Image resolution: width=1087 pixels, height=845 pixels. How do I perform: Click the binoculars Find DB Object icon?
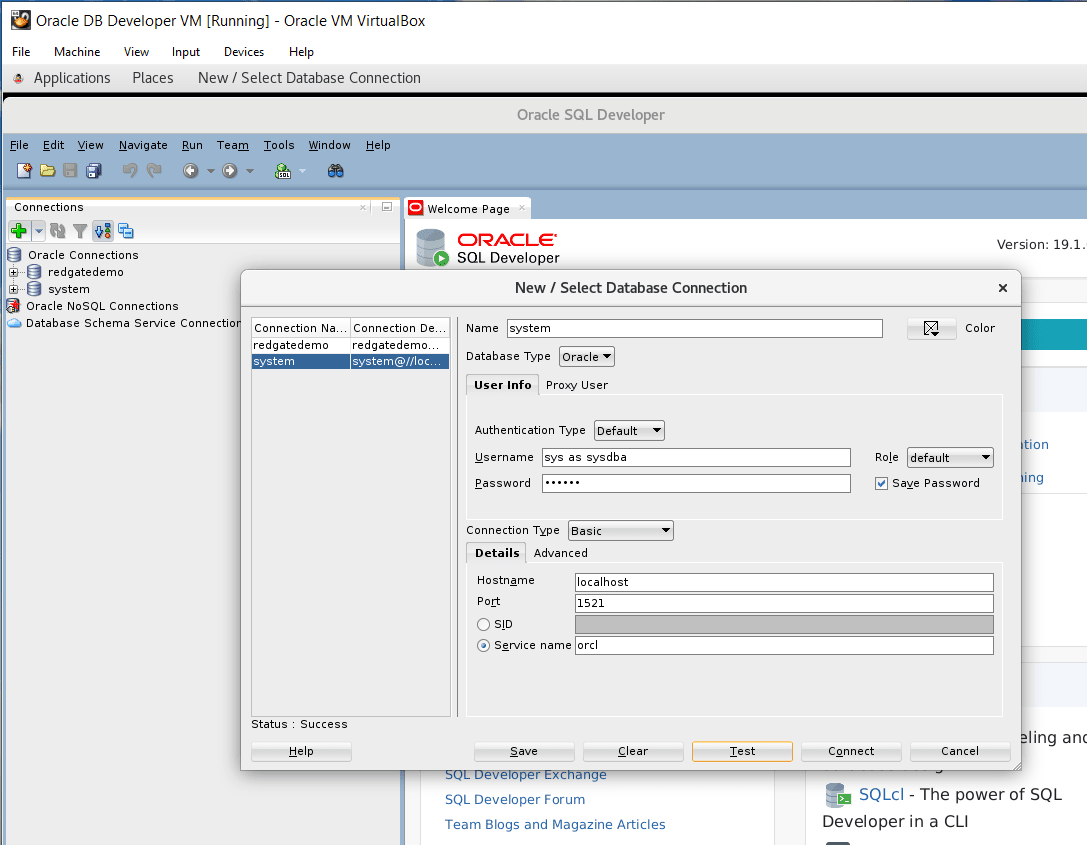[336, 171]
